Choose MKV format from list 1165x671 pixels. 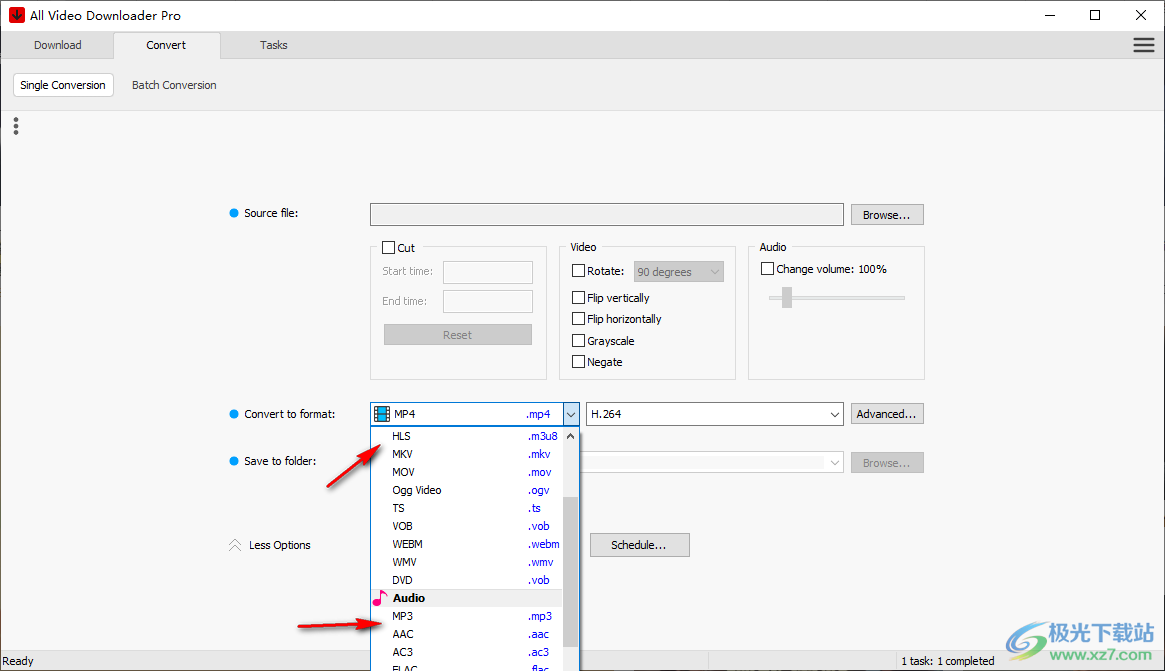pyautogui.click(x=467, y=454)
